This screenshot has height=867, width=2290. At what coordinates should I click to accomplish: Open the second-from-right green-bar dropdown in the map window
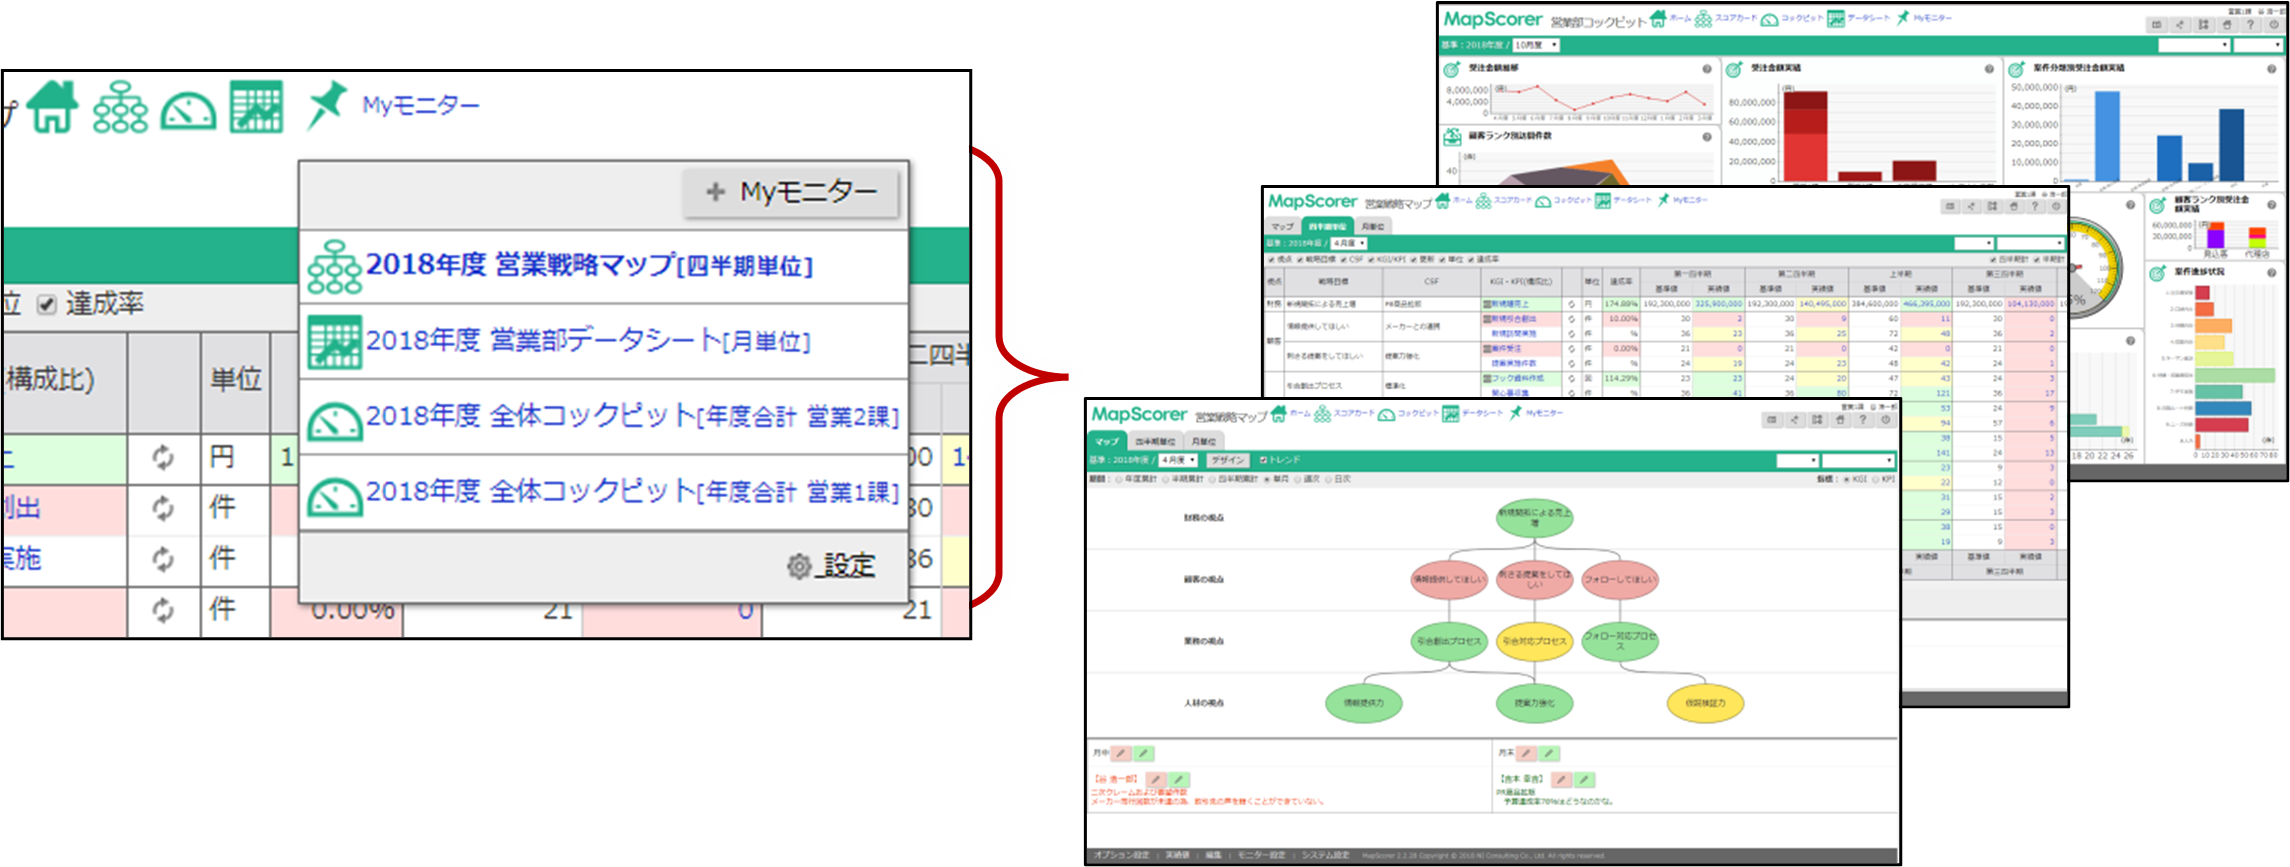[1797, 461]
